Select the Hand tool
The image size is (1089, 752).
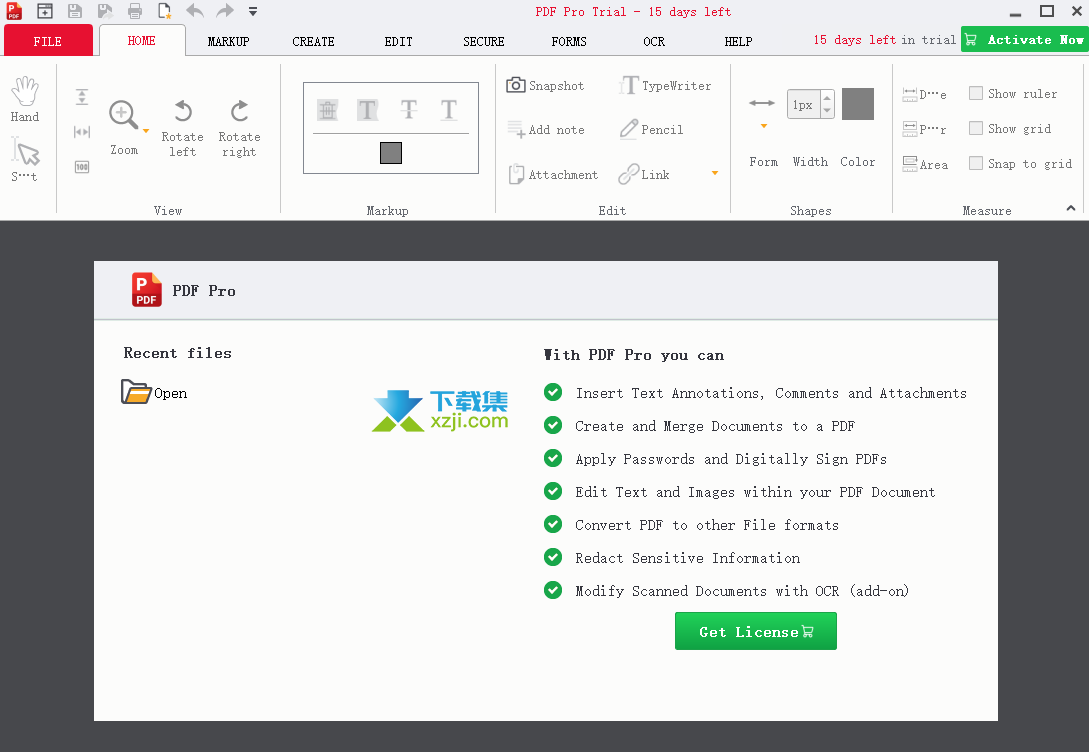25,99
